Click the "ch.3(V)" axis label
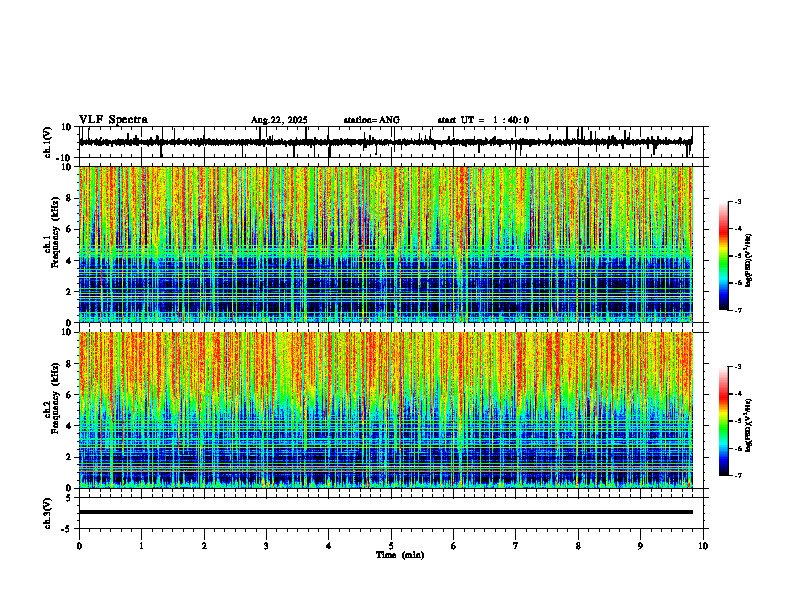792x612 pixels. pos(48,513)
